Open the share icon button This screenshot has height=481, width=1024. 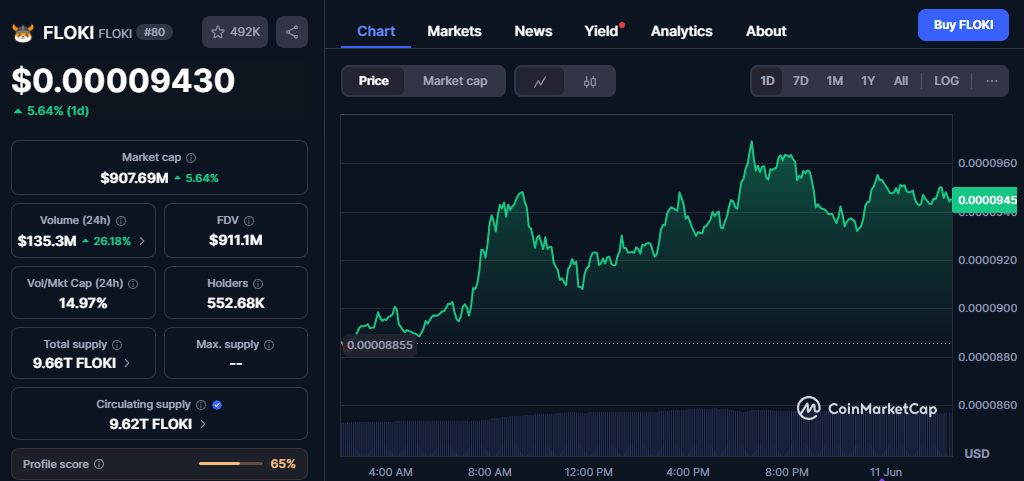click(x=292, y=32)
